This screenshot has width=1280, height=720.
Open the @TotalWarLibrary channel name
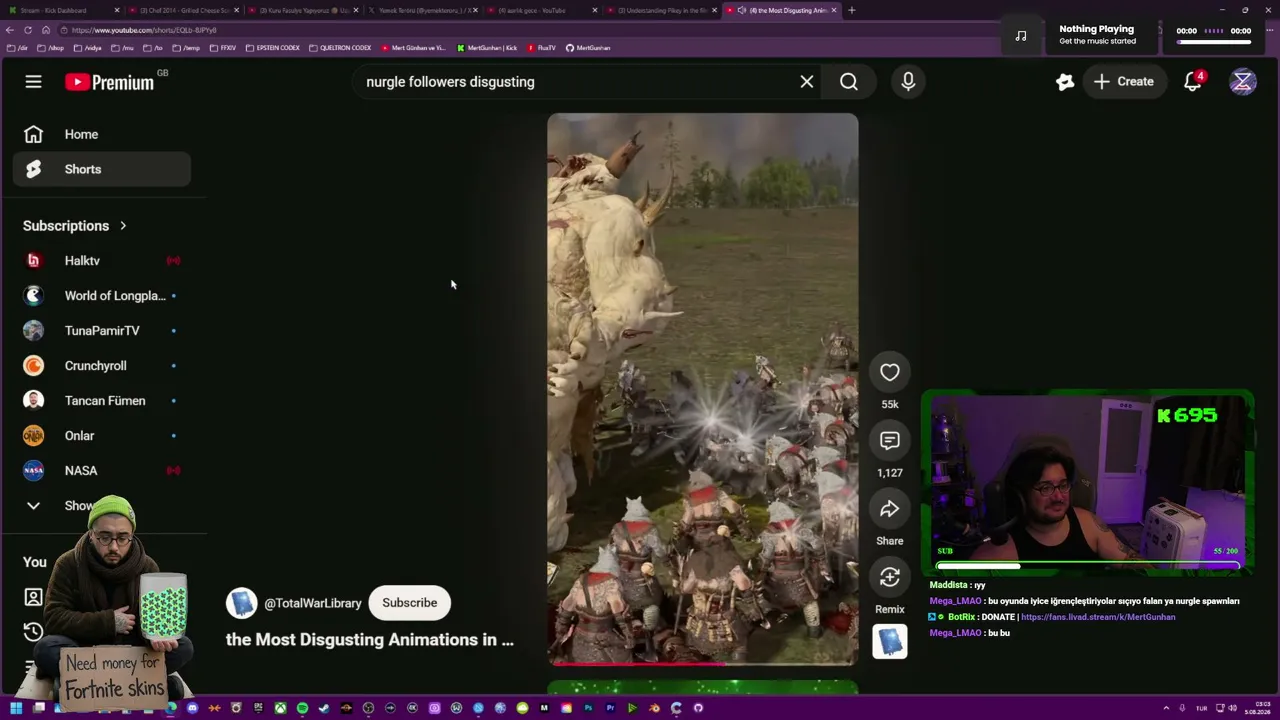point(313,603)
